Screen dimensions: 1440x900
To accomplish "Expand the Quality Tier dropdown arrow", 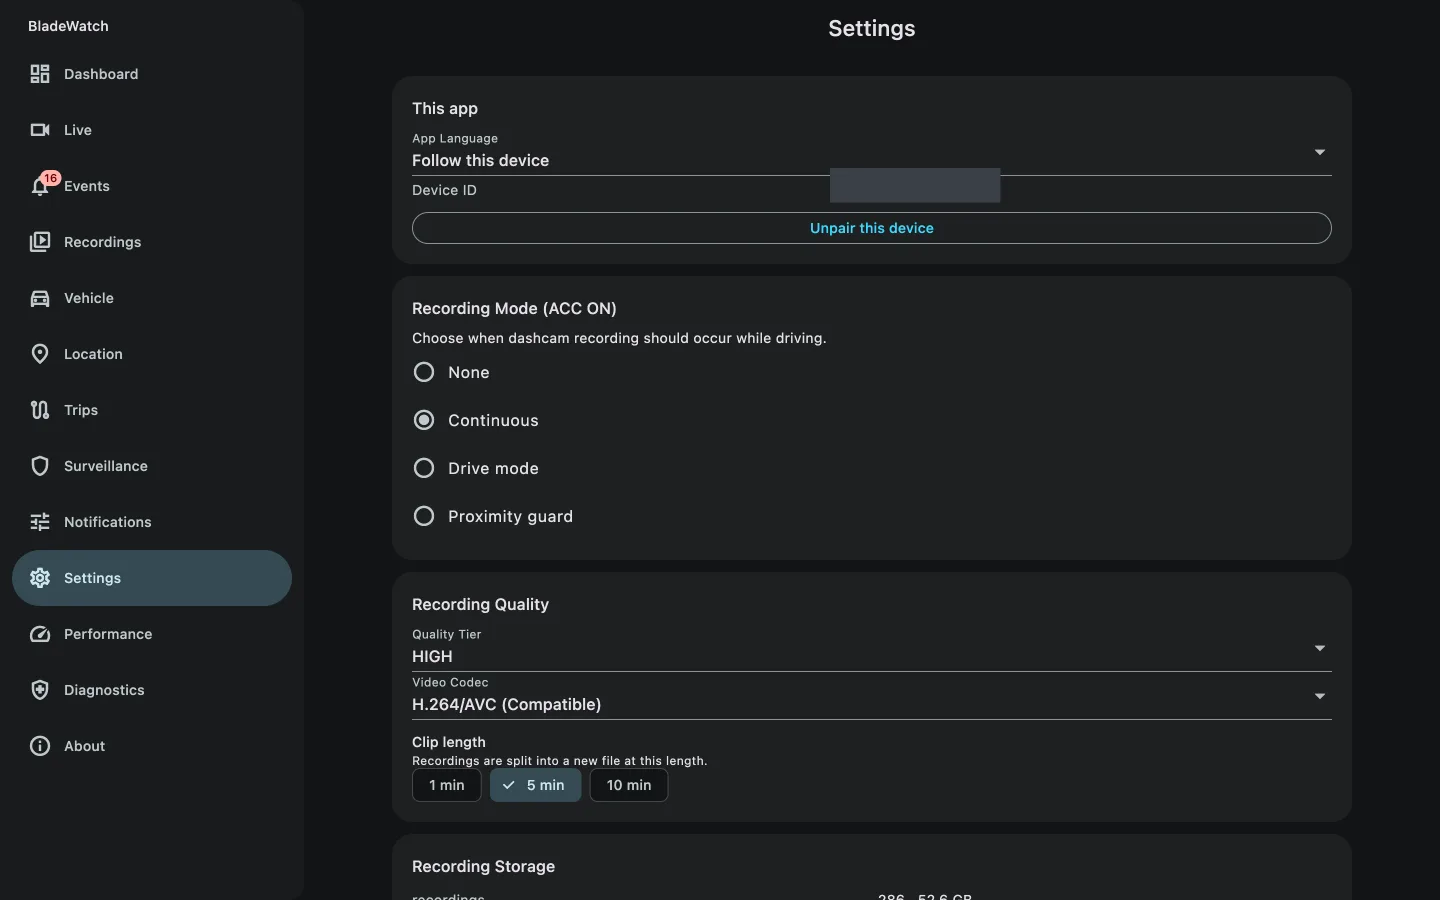I will [1320, 648].
